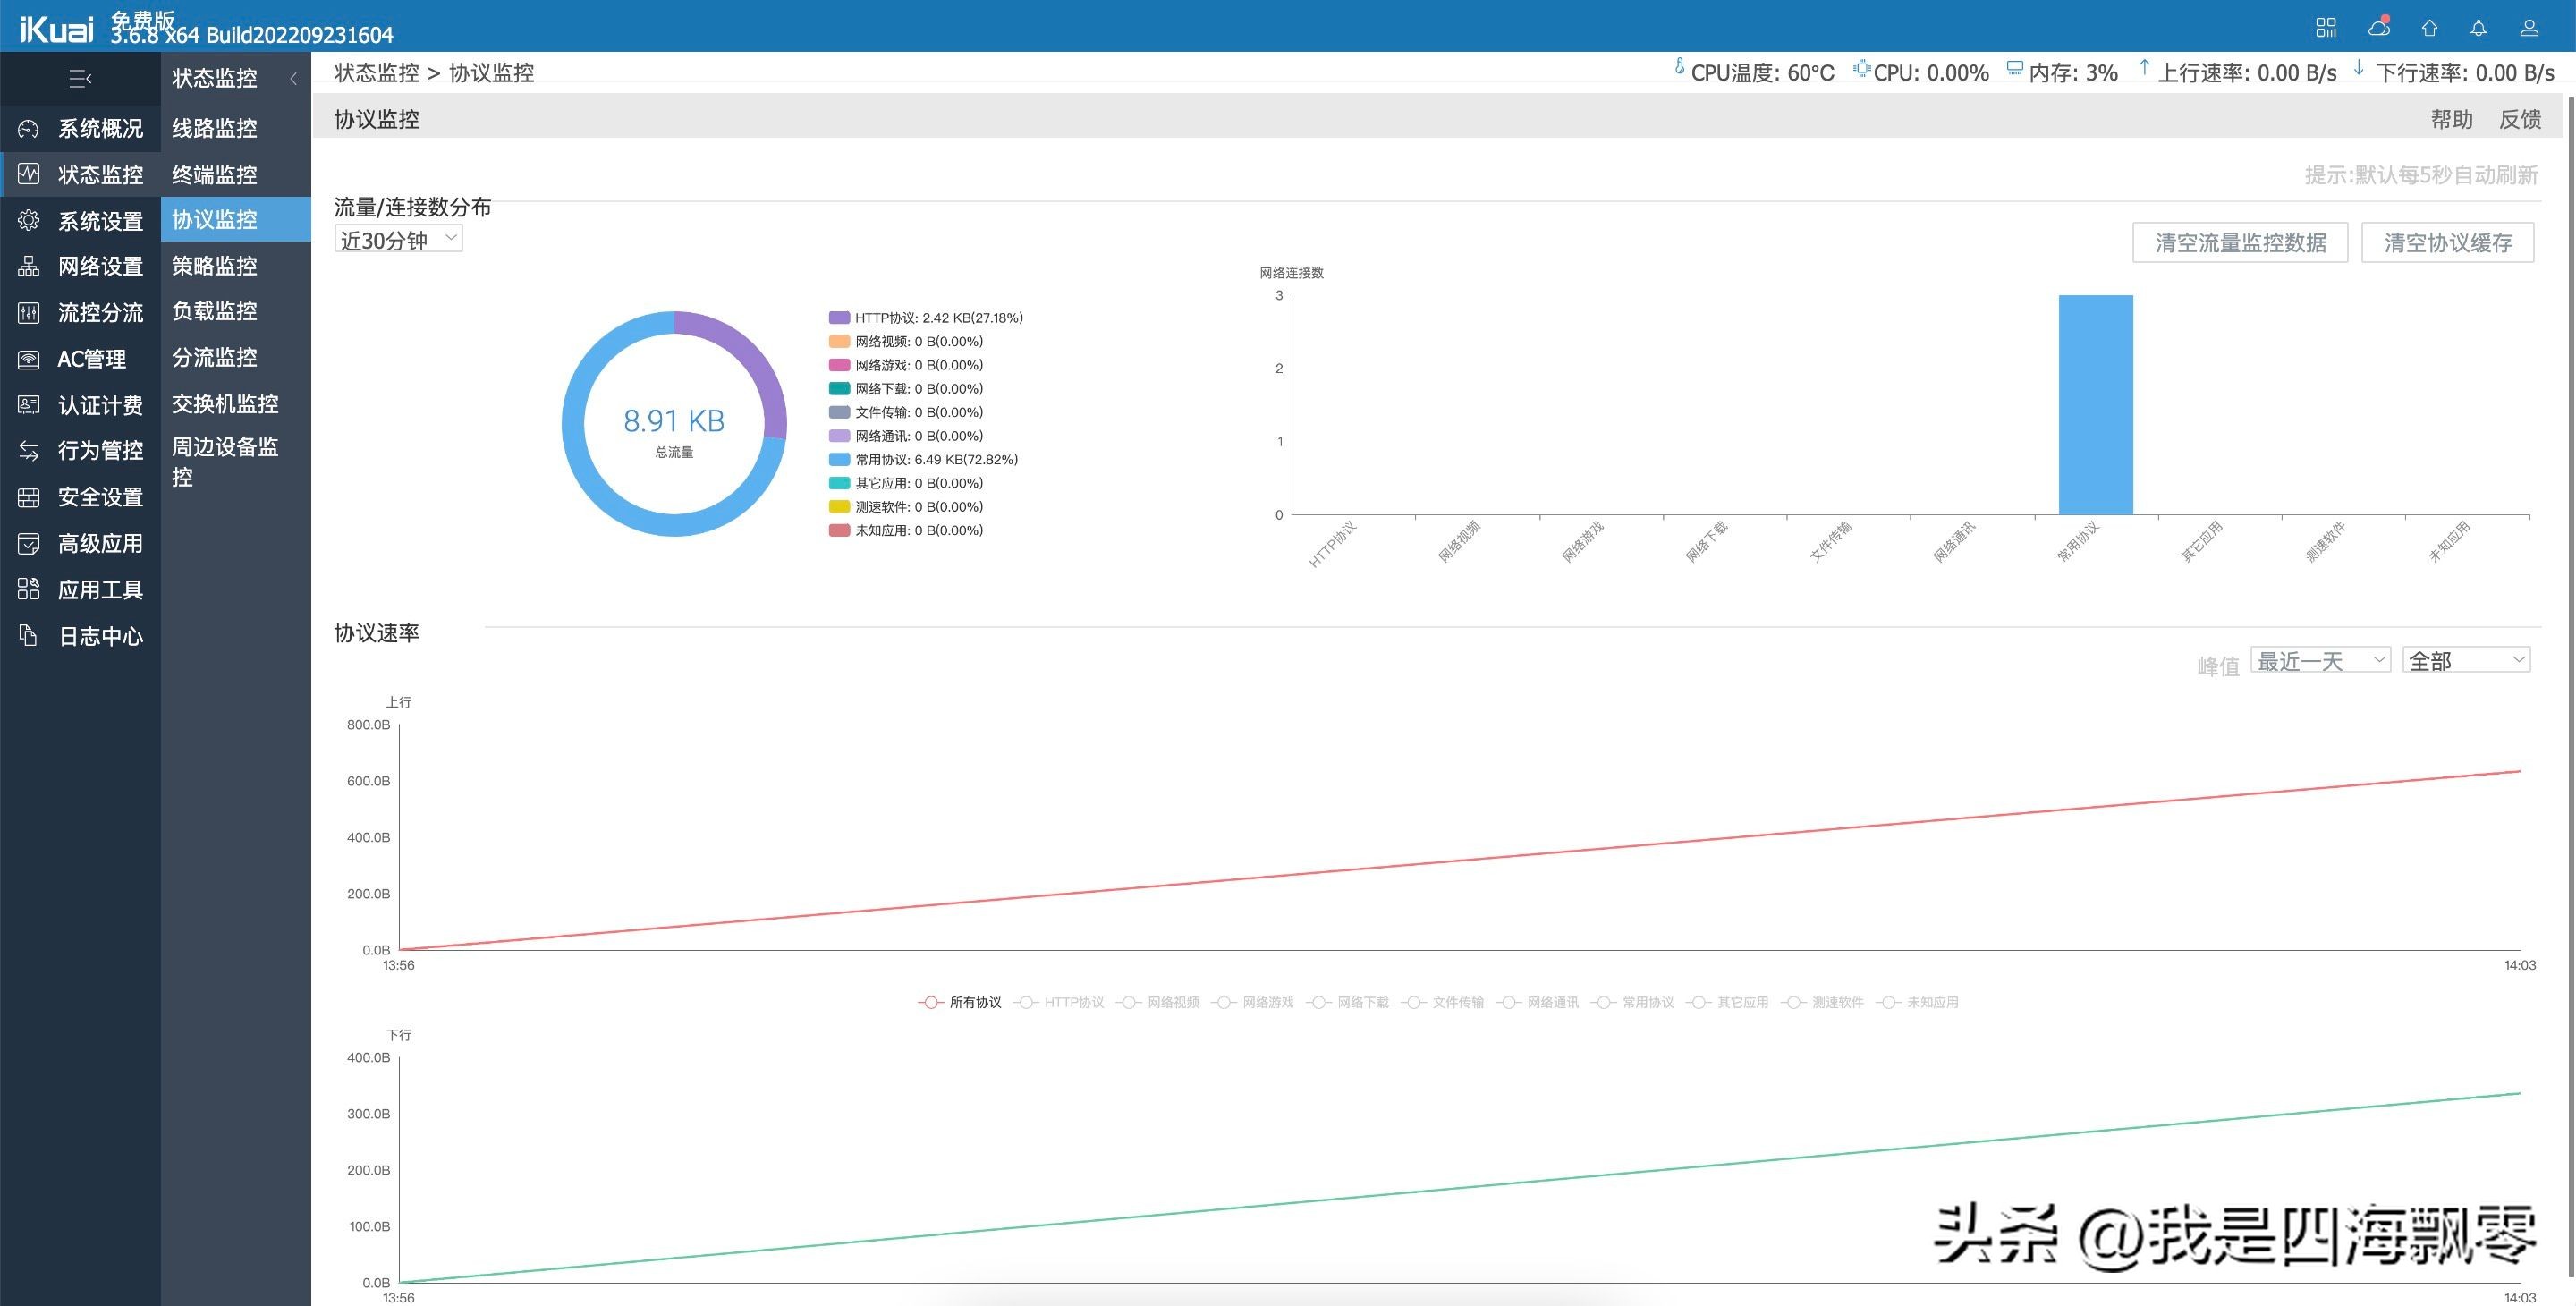2576x1306 pixels.
Task: Select 终端监控 in the submenu
Action: [215, 174]
